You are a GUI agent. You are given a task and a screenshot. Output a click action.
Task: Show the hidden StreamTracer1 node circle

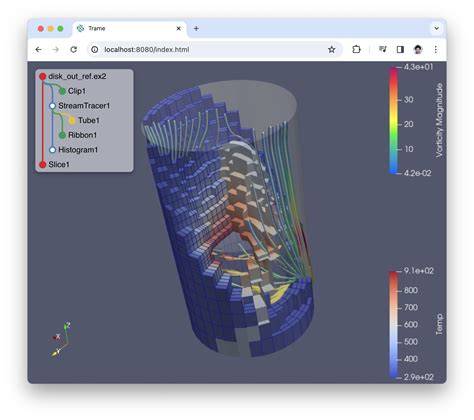point(52,106)
